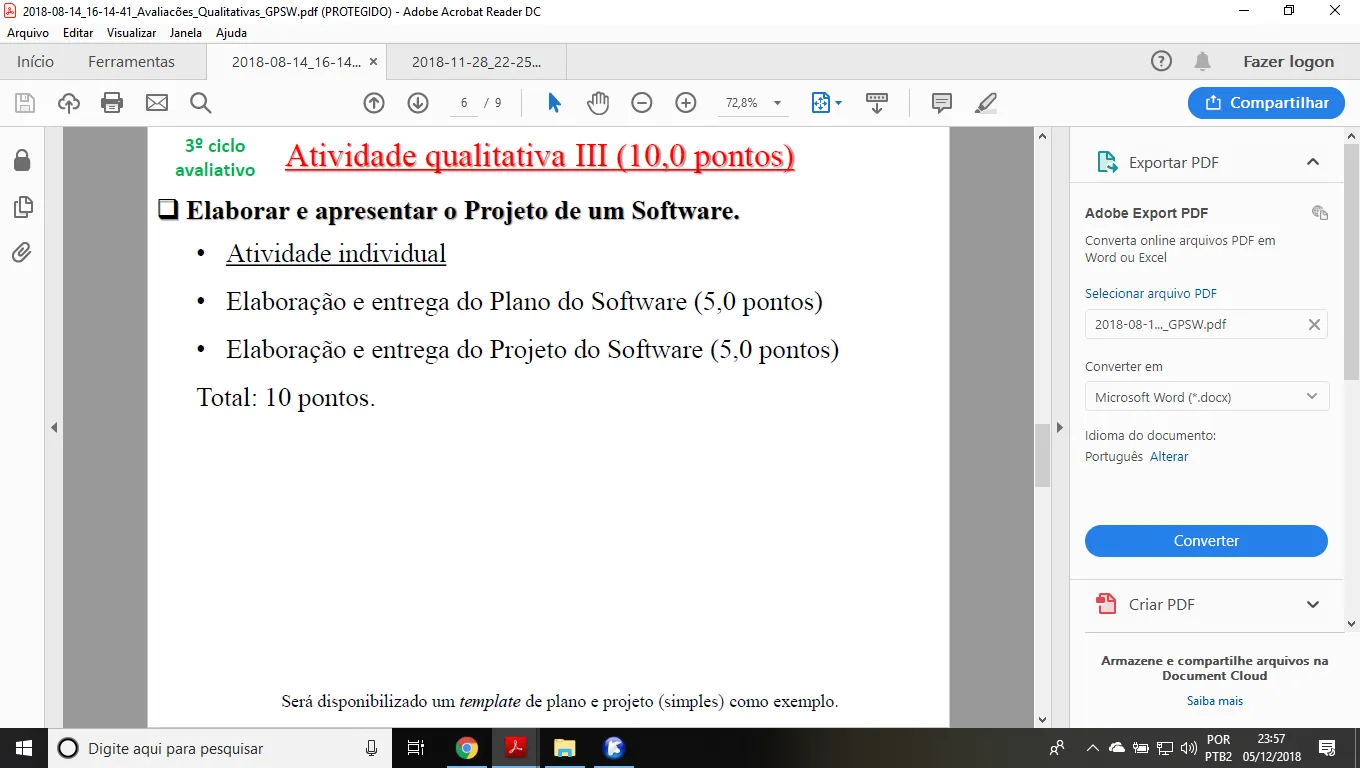Click the Save file icon
This screenshot has height=768, width=1360.
(x=25, y=103)
